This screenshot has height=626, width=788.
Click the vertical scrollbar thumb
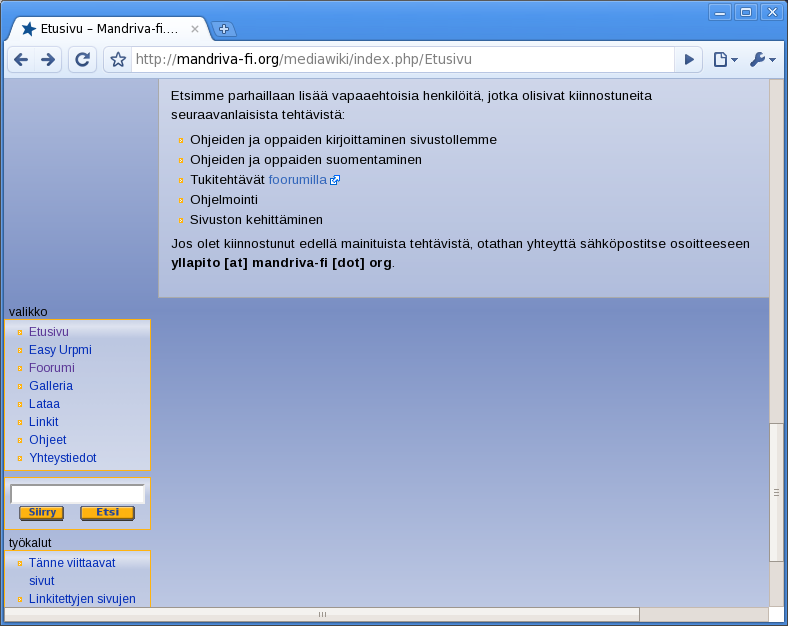click(x=776, y=492)
